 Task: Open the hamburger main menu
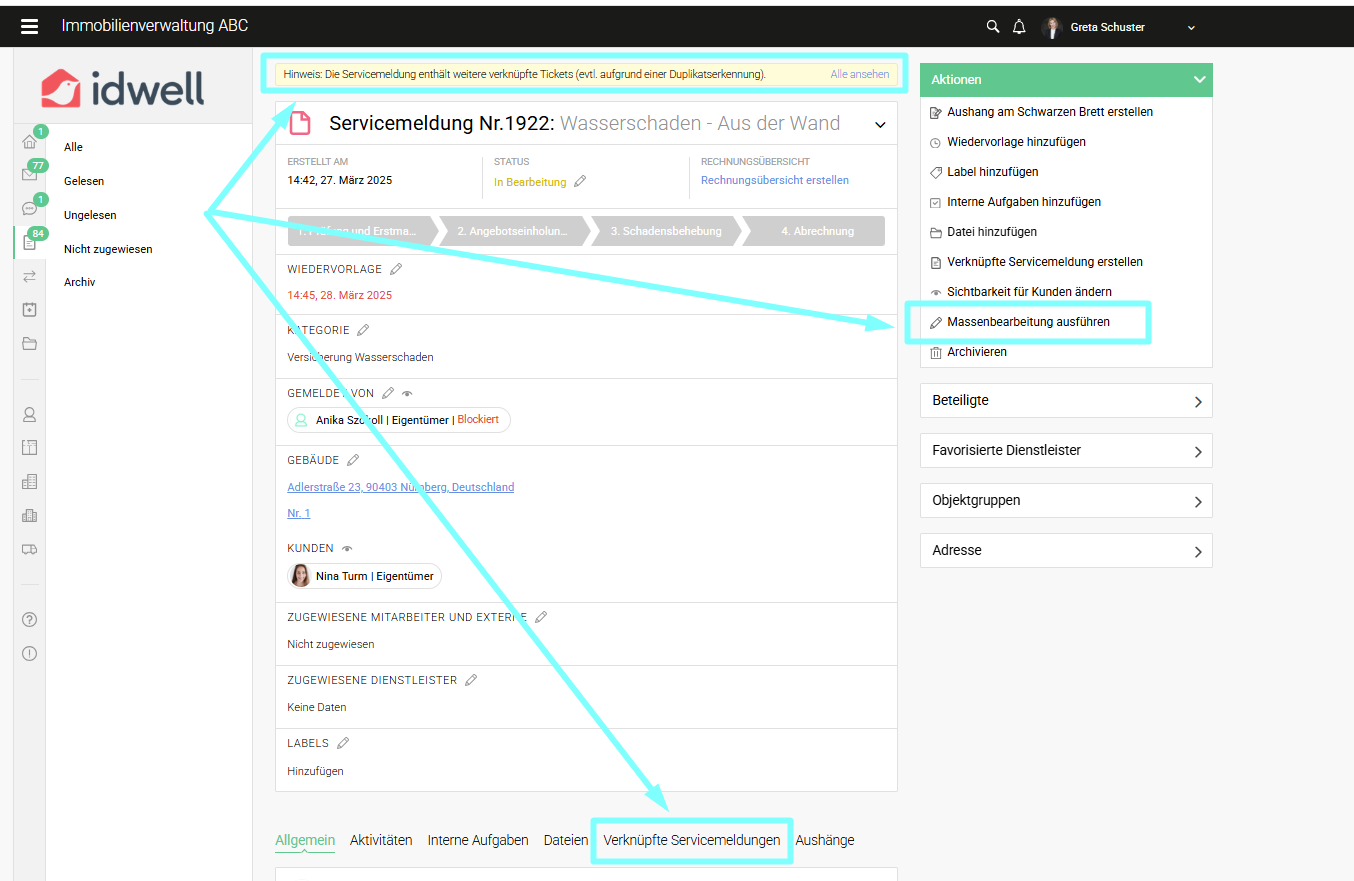pos(29,27)
